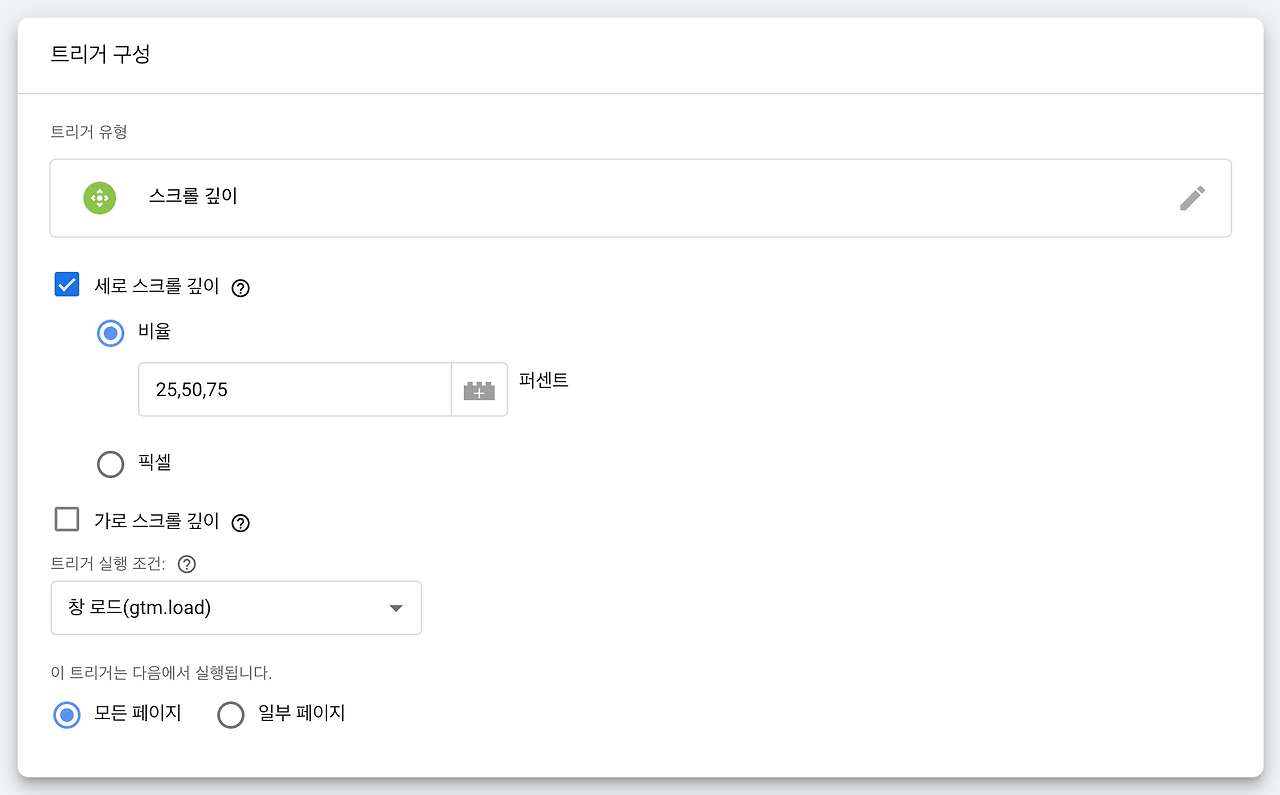Viewport: 1280px width, 795px height.
Task: Click the 트리거 유형 section label
Action: (x=89, y=132)
